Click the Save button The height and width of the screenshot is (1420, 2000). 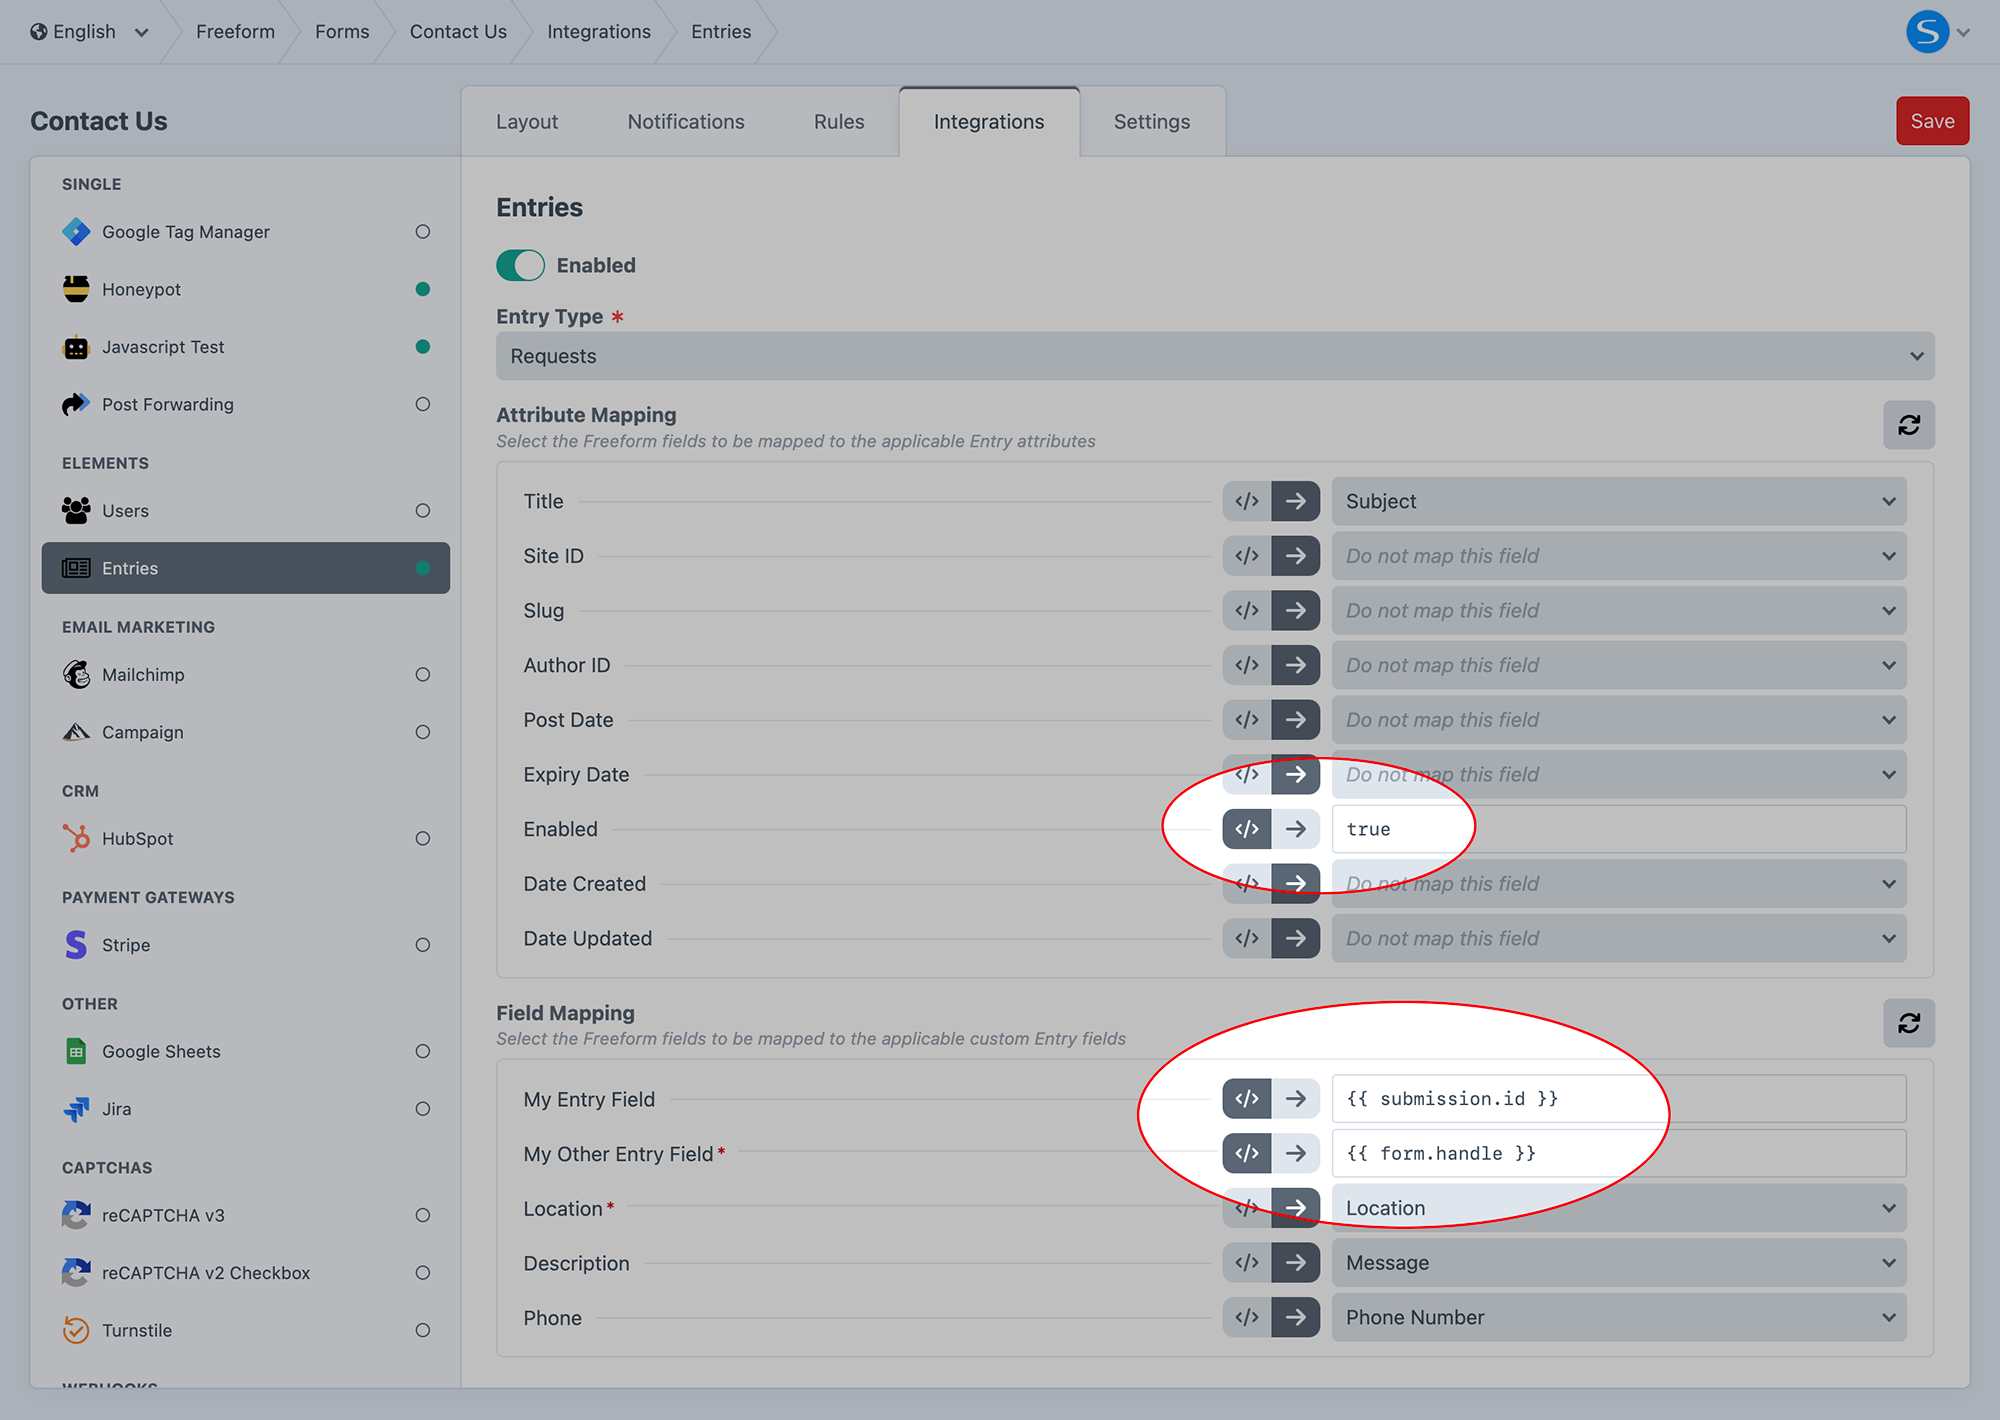(1931, 120)
